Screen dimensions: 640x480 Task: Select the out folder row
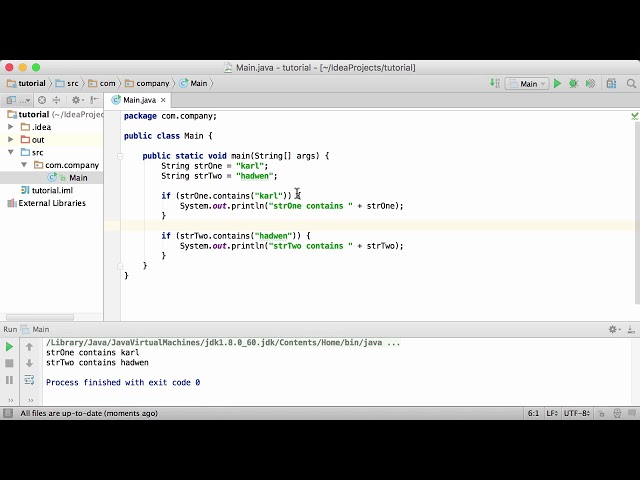pos(51,140)
